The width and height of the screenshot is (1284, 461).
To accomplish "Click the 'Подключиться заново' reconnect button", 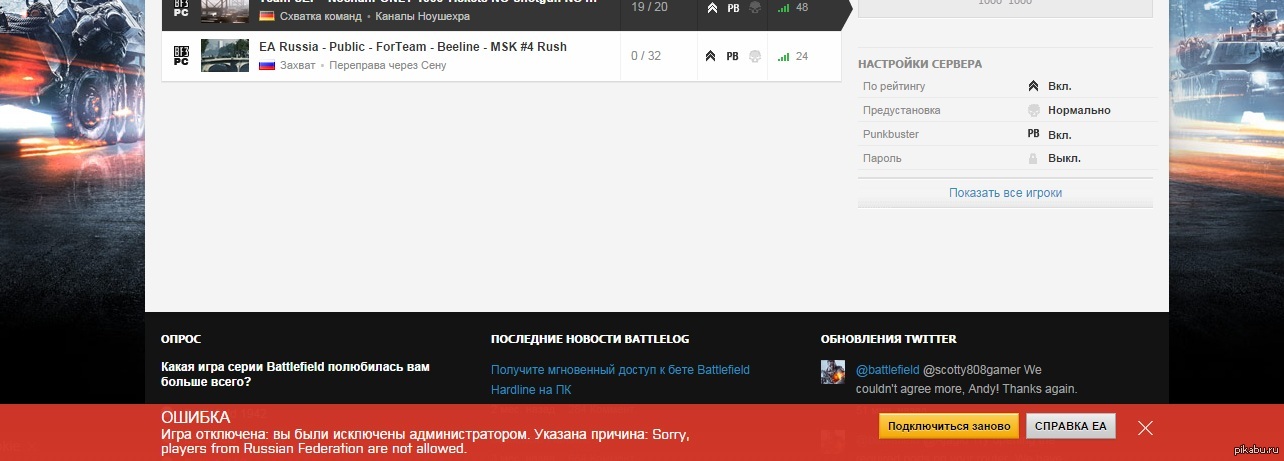I will pyautogui.click(x=949, y=426).
